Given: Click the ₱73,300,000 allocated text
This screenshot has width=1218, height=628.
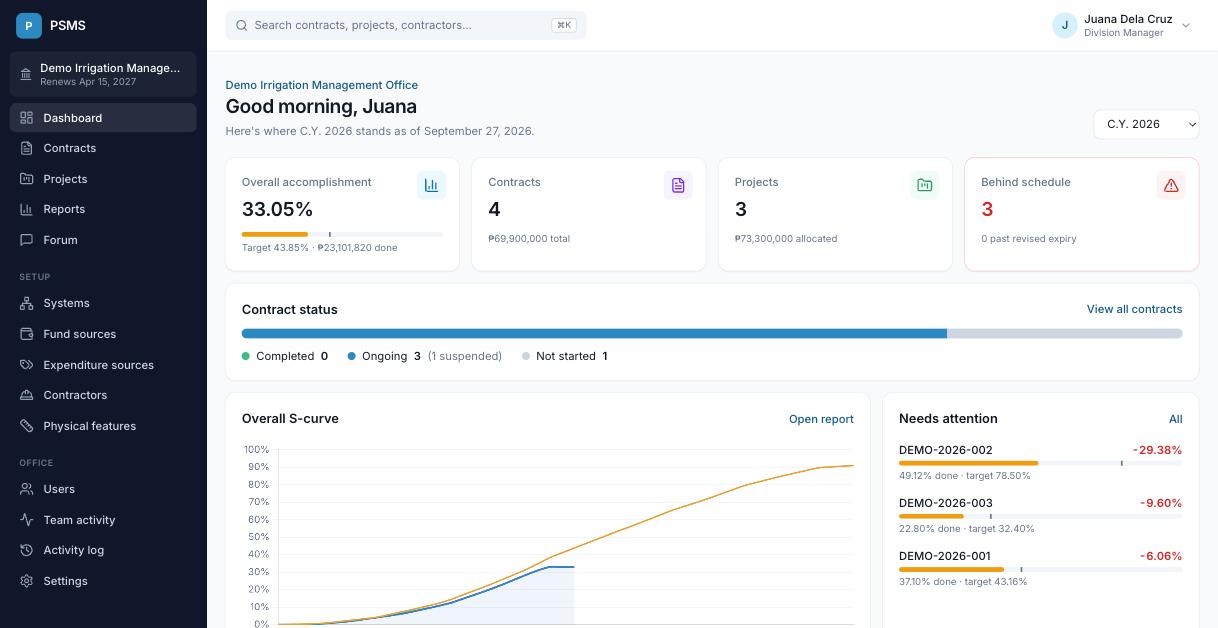Looking at the screenshot, I should 786,239.
